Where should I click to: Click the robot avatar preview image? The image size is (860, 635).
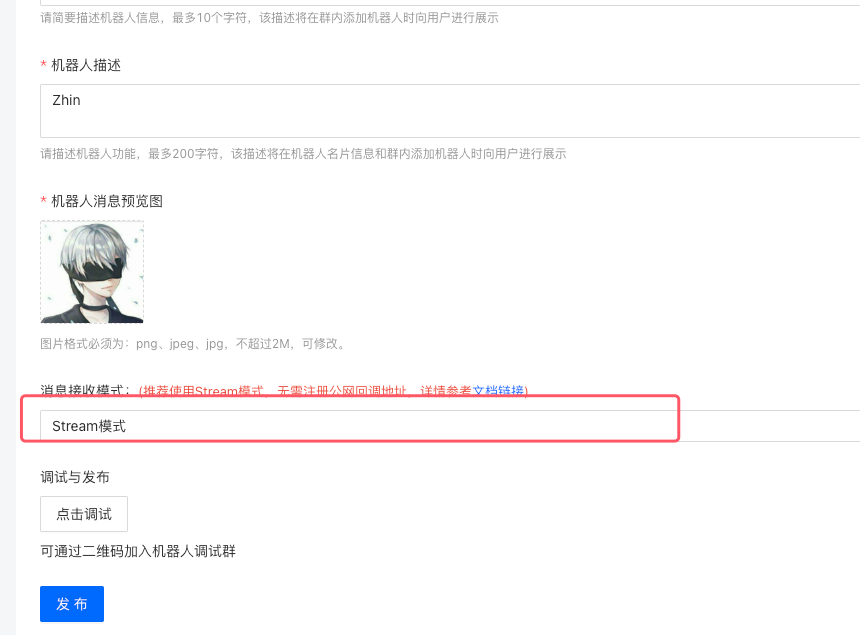[92, 272]
